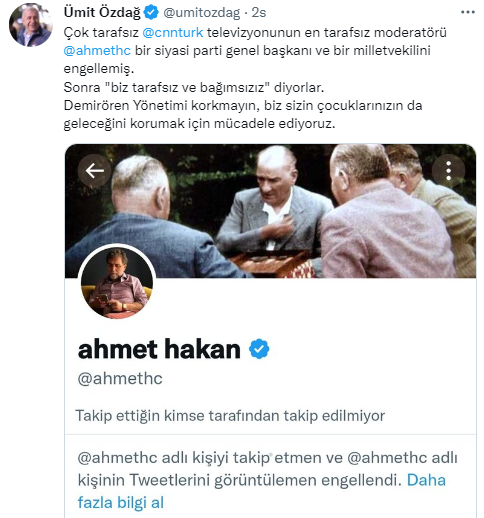Screen dimensions: 484x518
Task: Click the @umitozdag handle
Action: (201, 13)
